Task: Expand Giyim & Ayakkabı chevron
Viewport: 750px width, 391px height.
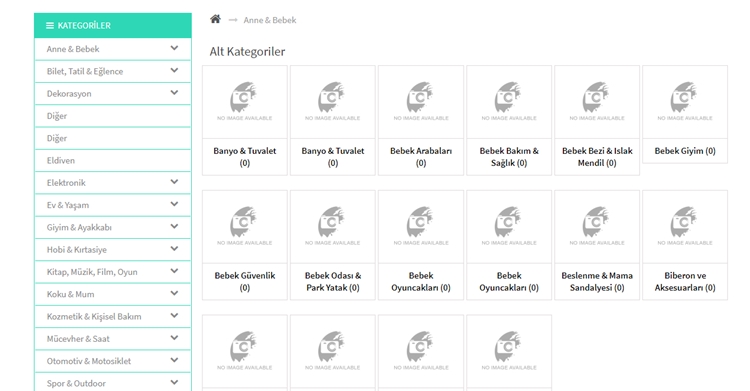Action: click(x=174, y=227)
